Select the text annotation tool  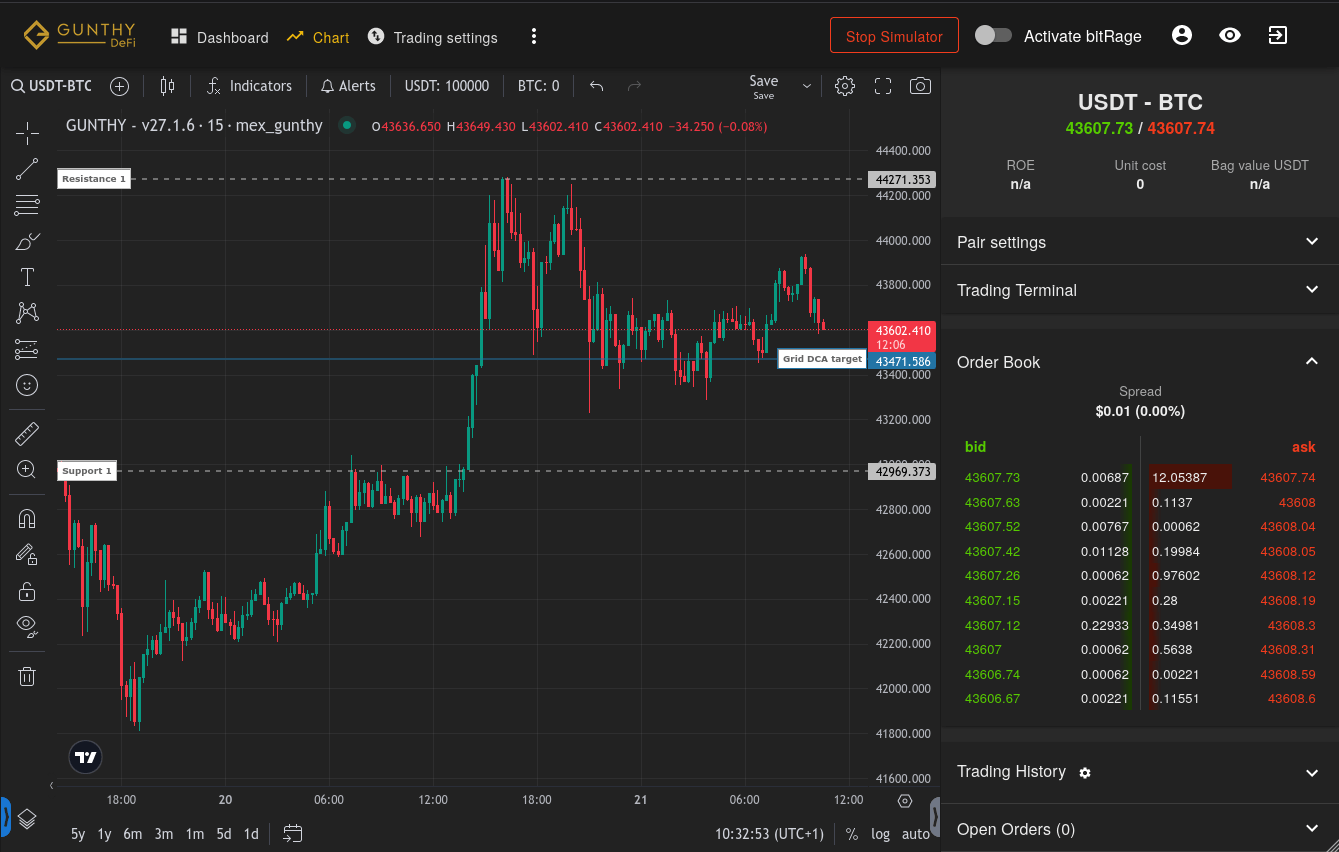[x=27, y=277]
